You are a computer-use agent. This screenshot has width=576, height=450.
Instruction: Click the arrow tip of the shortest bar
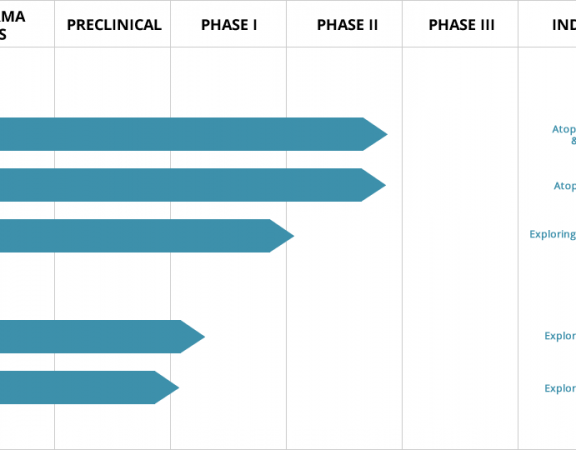pos(167,388)
